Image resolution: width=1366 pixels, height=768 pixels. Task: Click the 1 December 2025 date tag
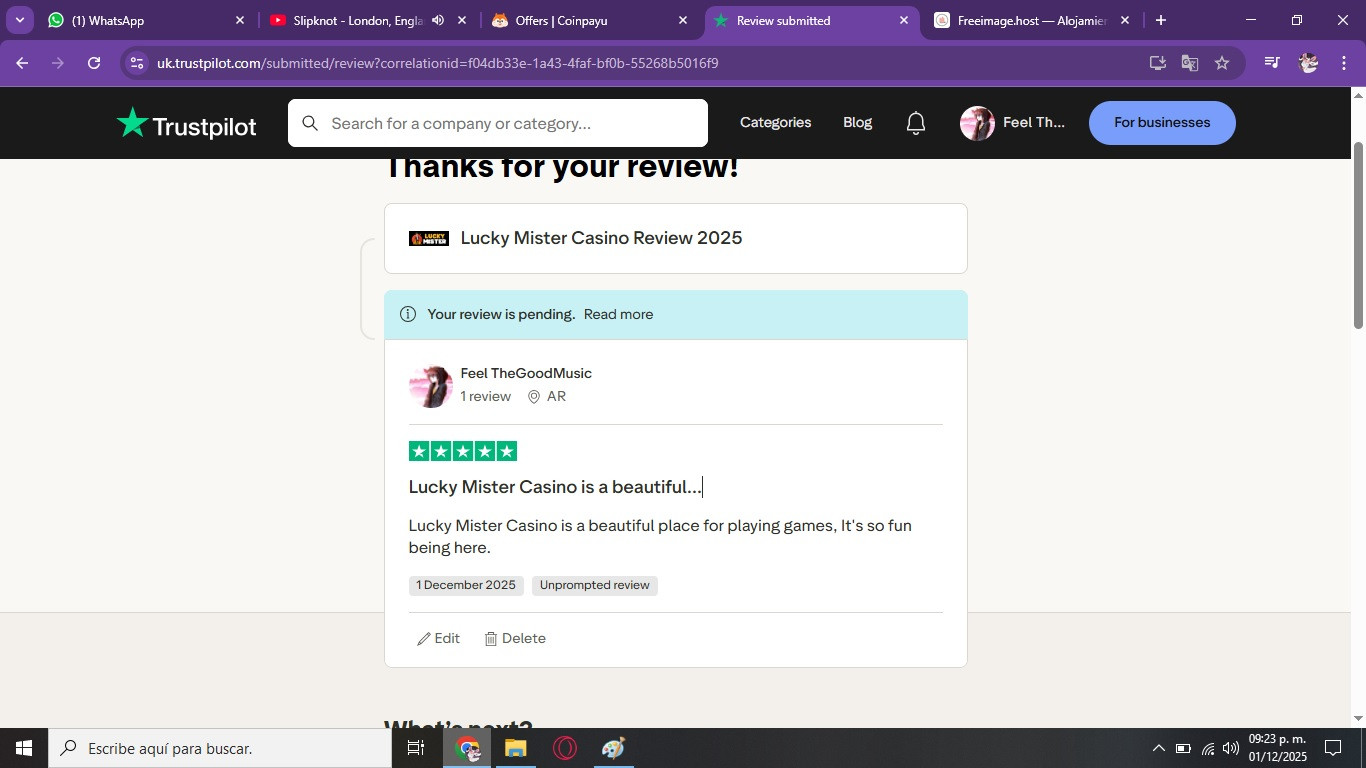point(466,585)
